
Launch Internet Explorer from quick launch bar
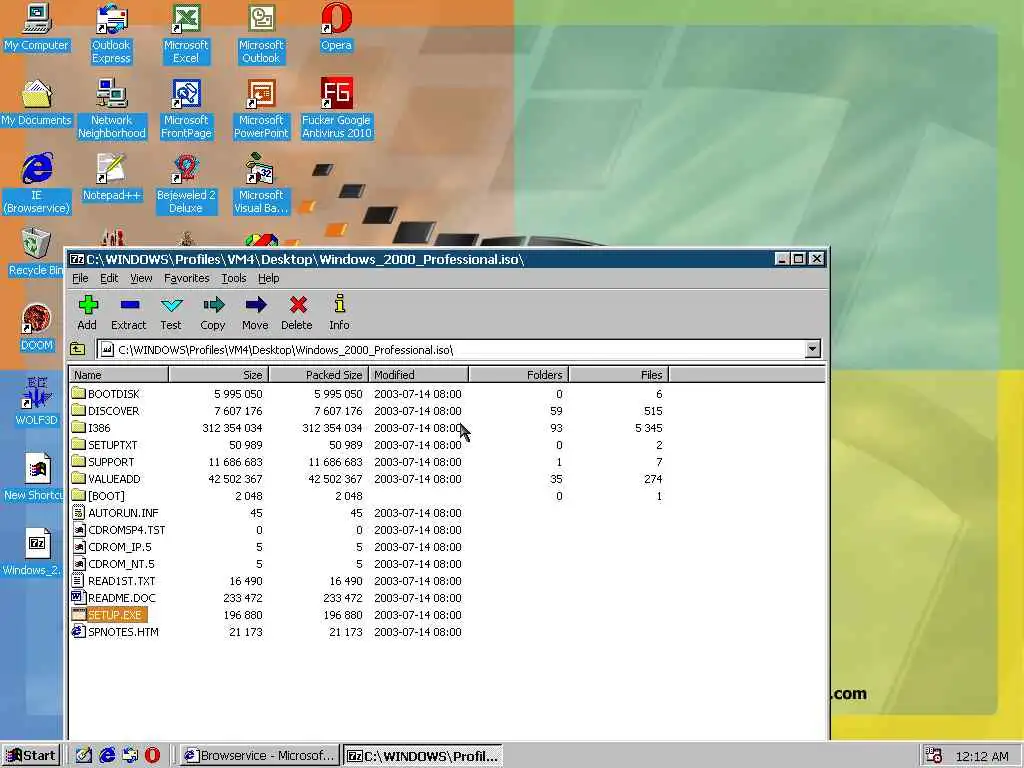click(107, 756)
